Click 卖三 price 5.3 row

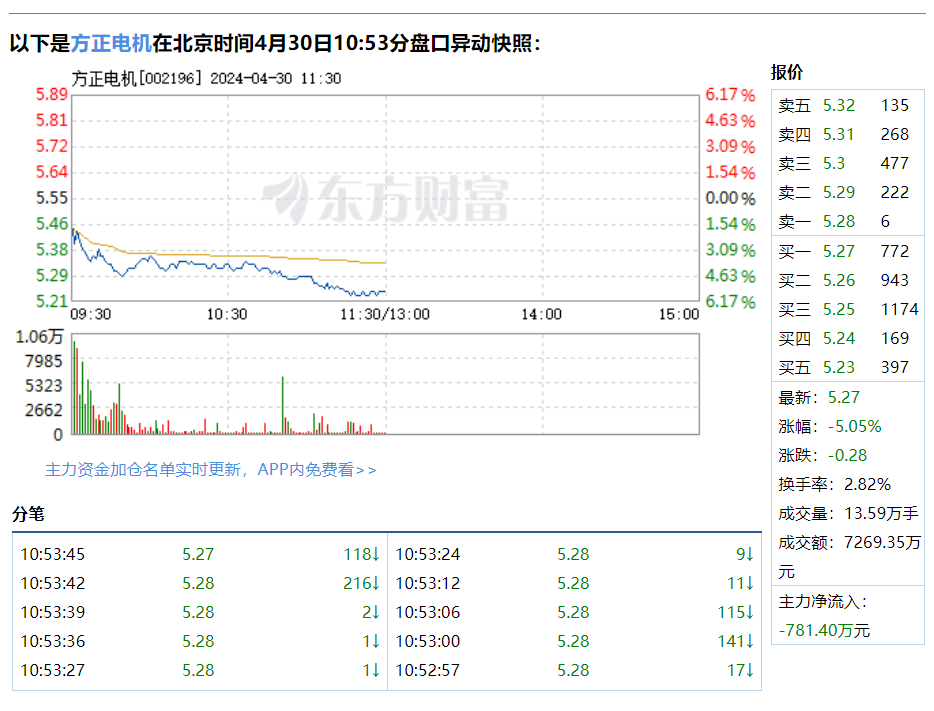848,163
